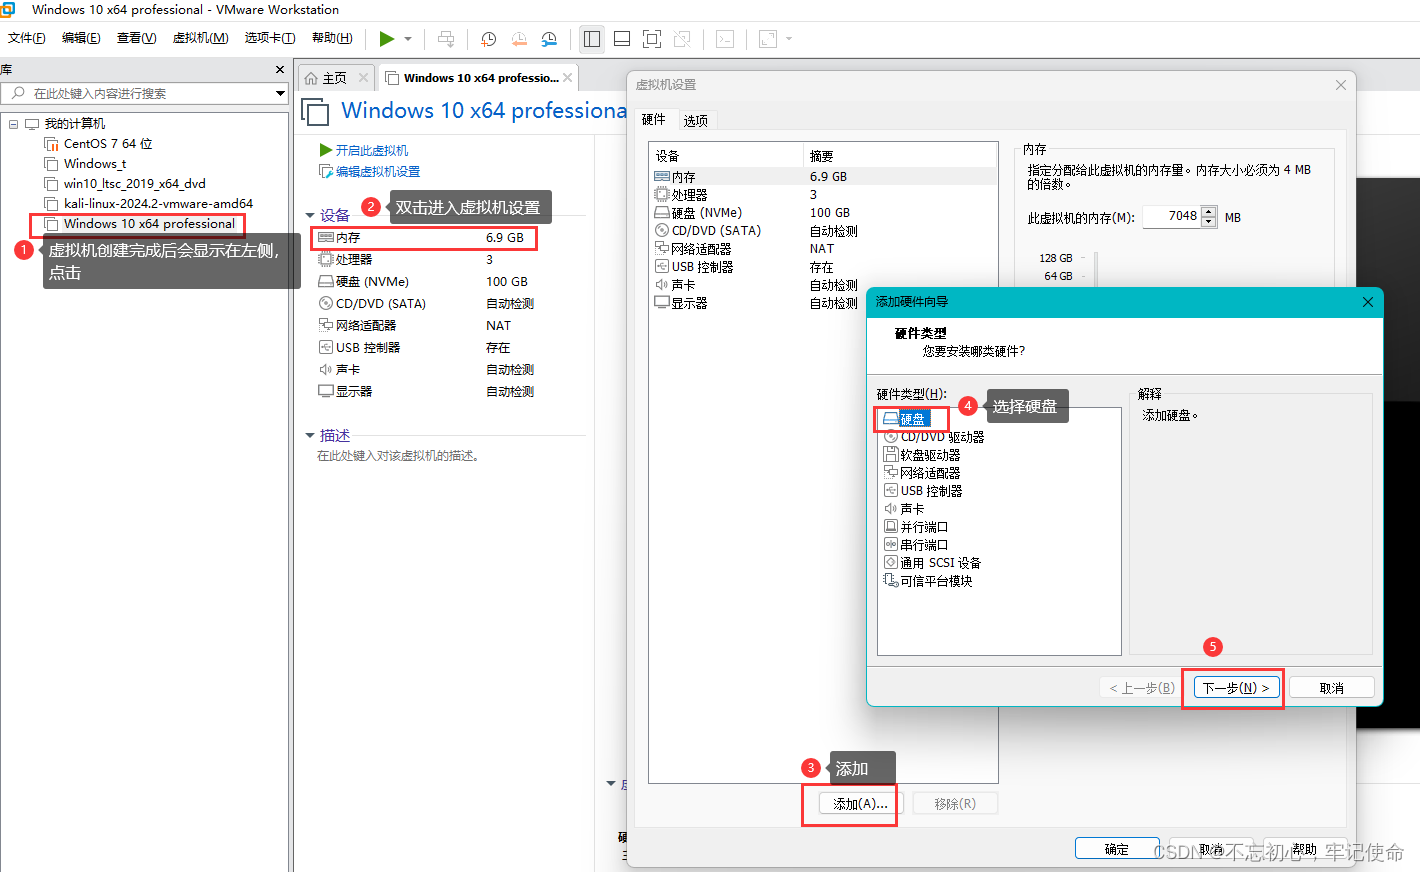Click the library search input field
Screen dimensions: 1420x872
pyautogui.click(x=145, y=93)
